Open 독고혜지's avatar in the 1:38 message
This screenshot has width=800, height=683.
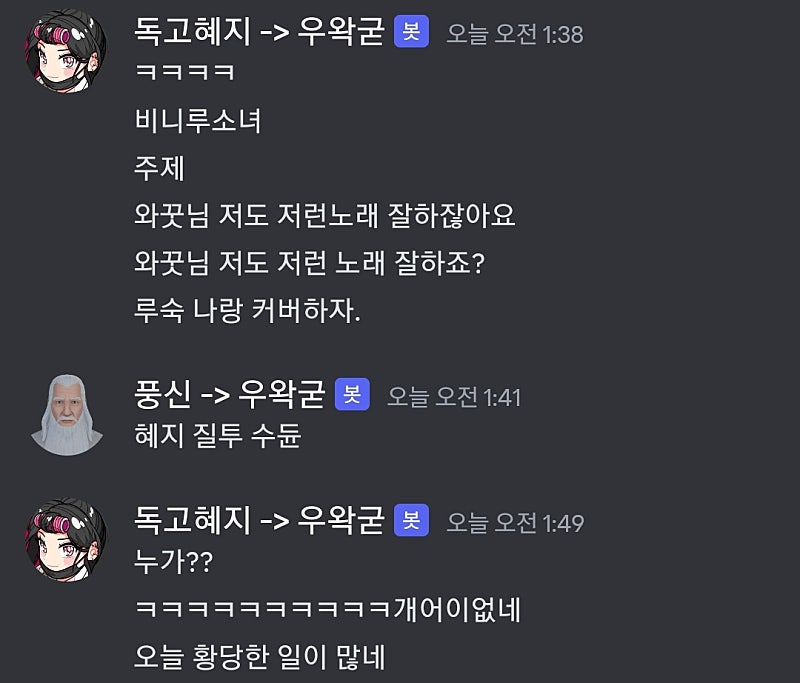pyautogui.click(x=66, y=52)
